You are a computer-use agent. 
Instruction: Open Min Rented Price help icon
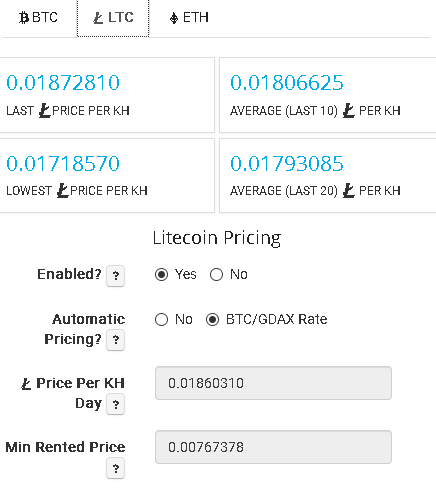[115, 469]
